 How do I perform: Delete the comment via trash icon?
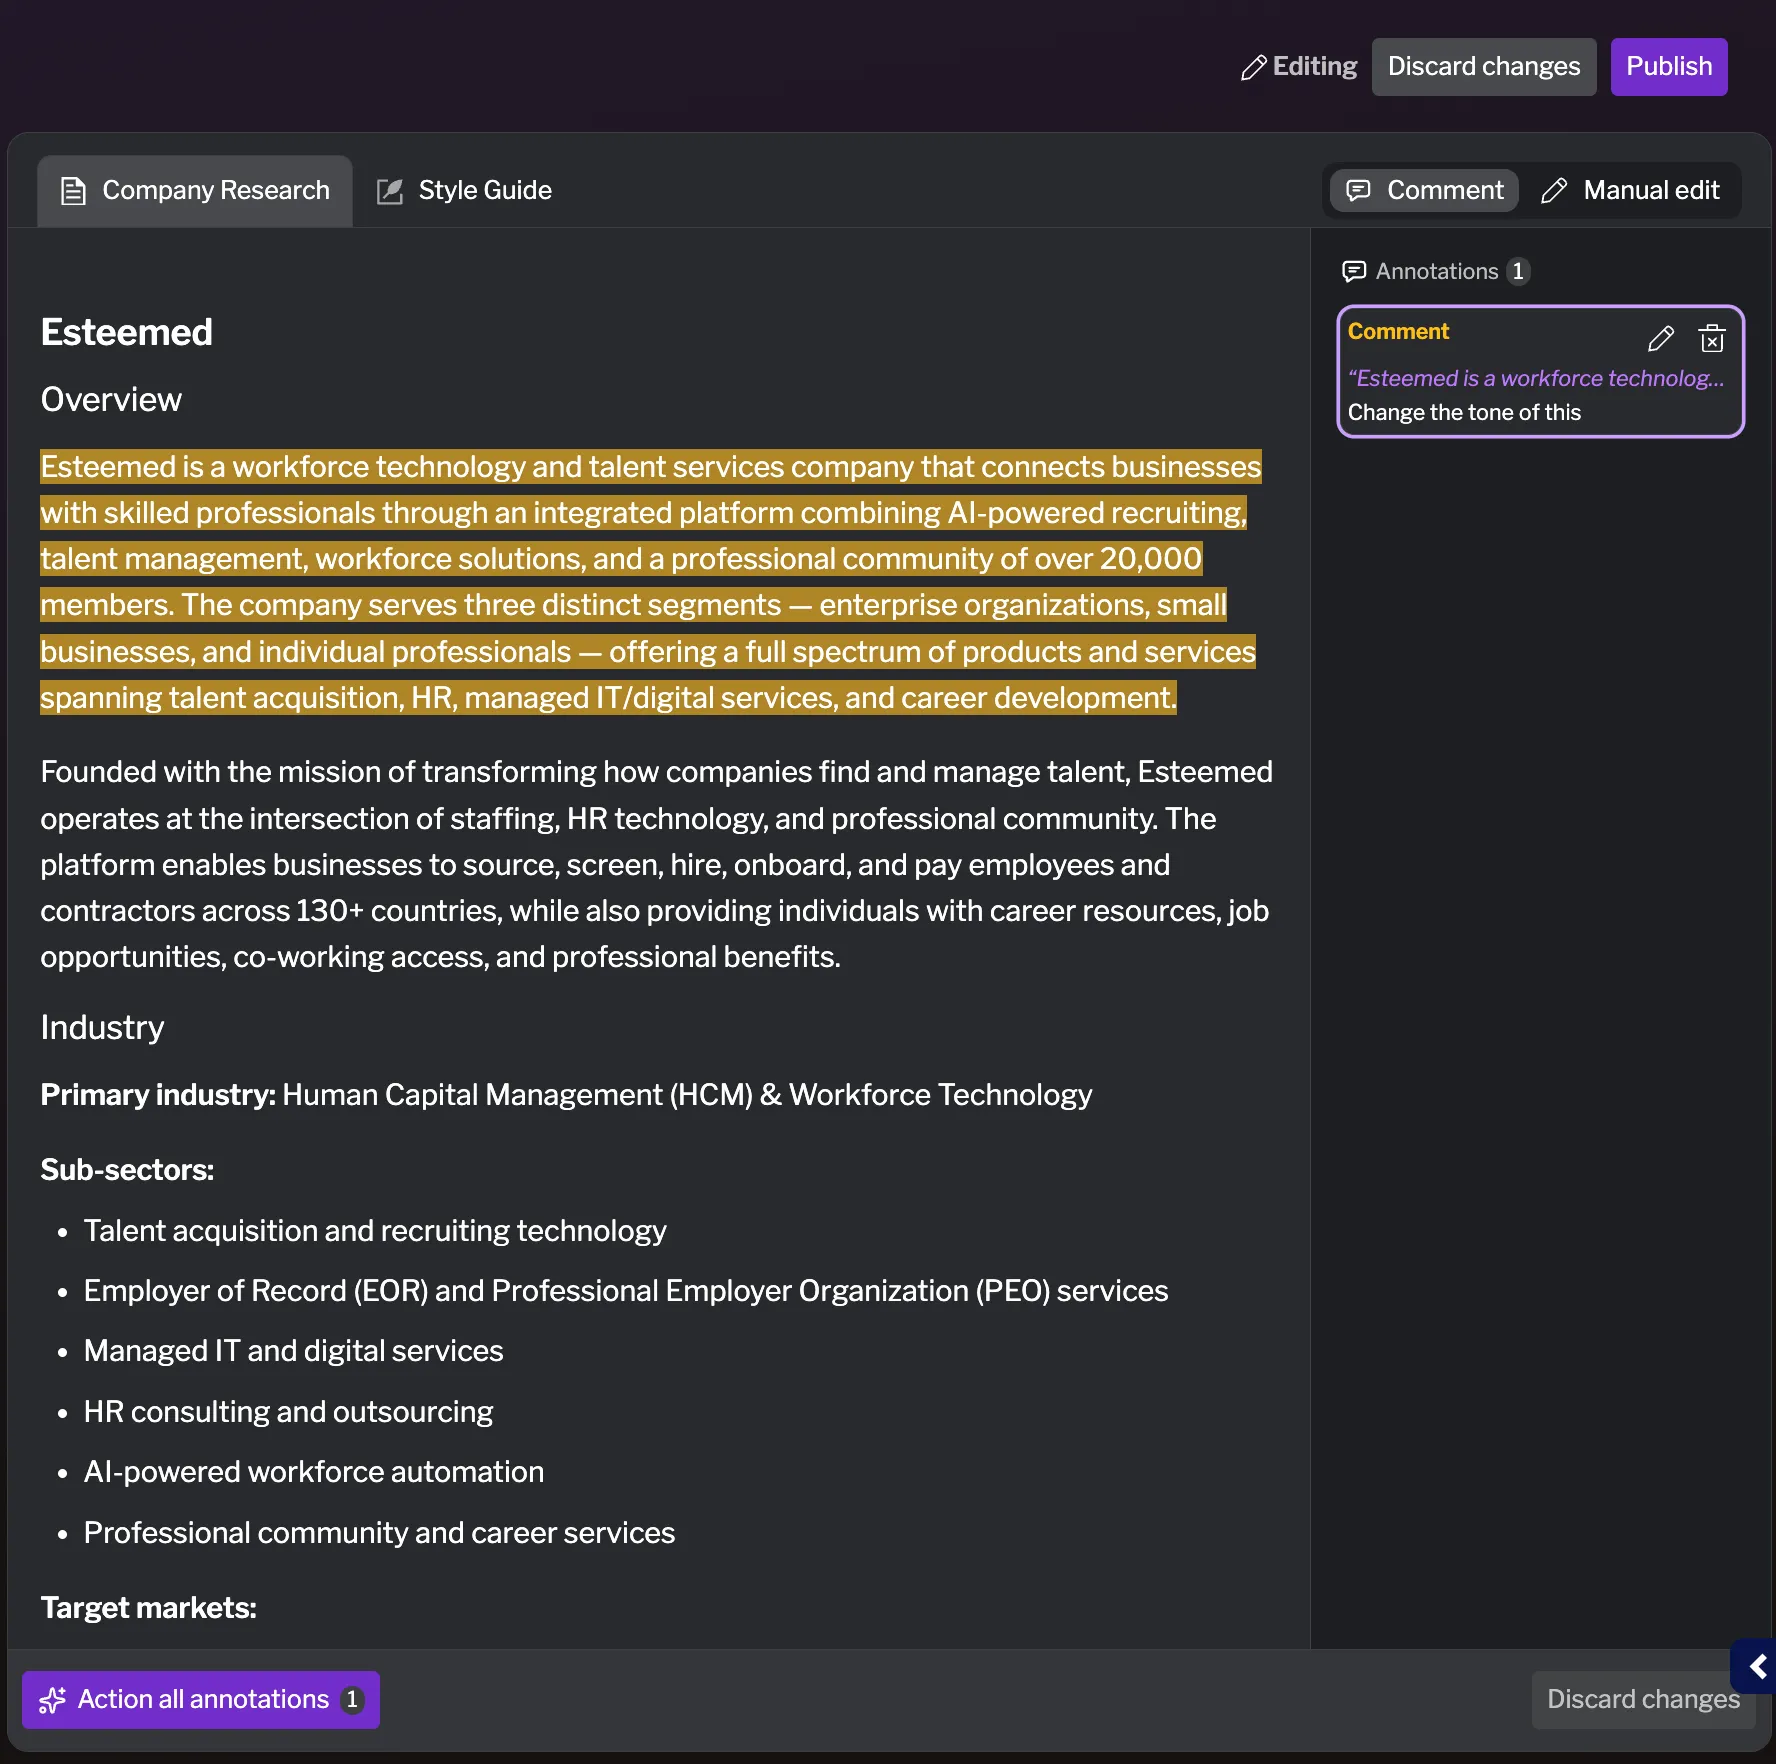click(1712, 339)
